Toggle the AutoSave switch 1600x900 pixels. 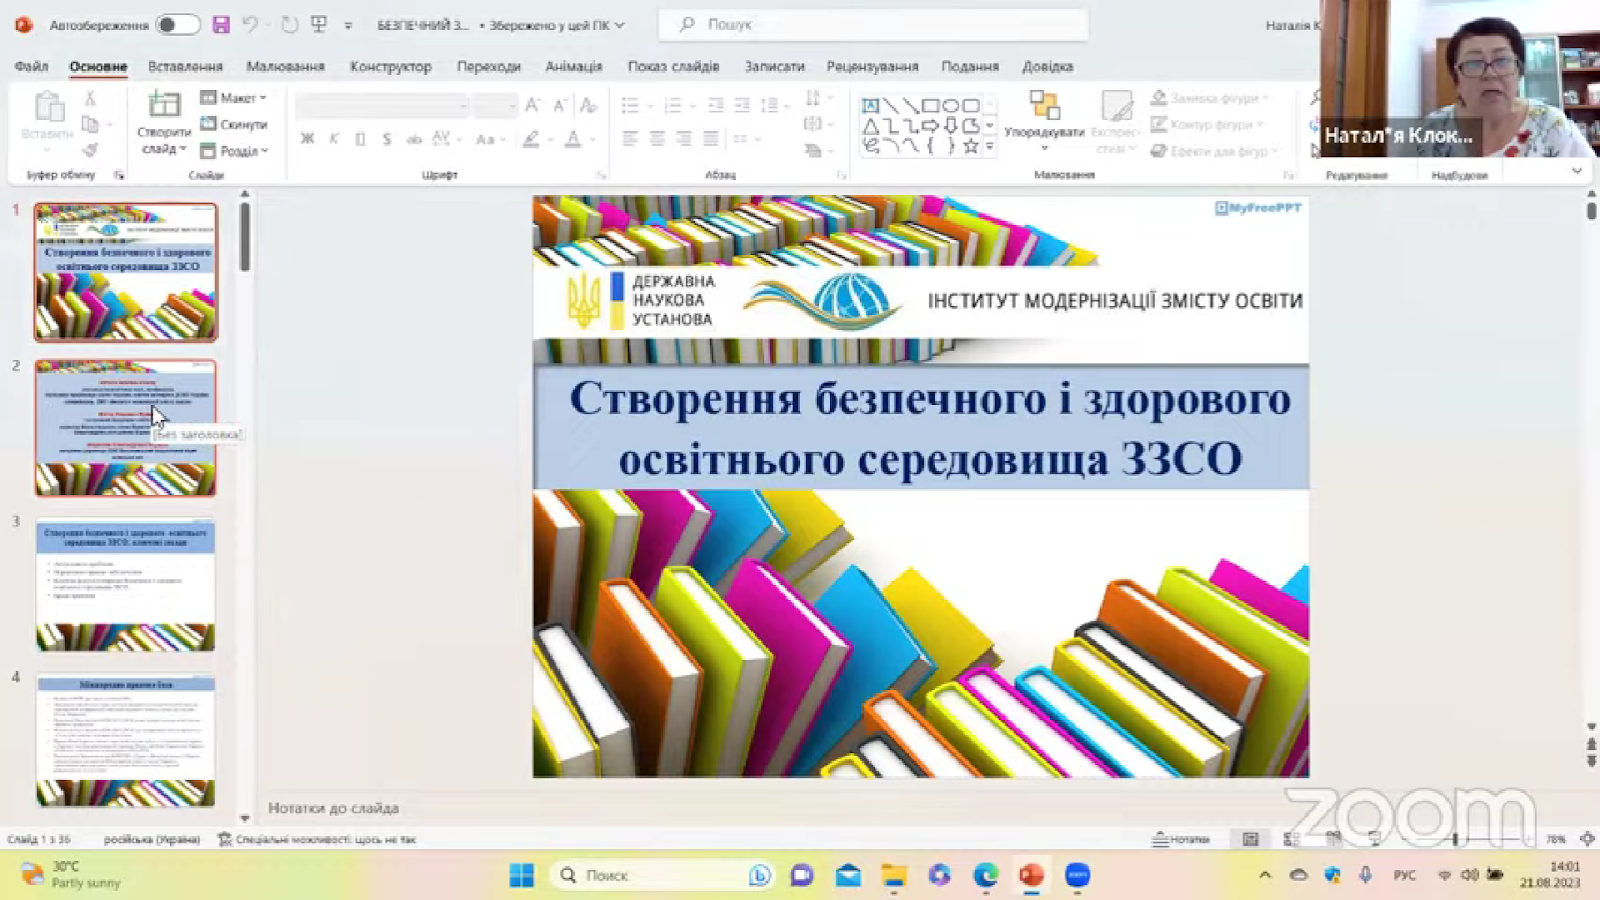tap(177, 24)
